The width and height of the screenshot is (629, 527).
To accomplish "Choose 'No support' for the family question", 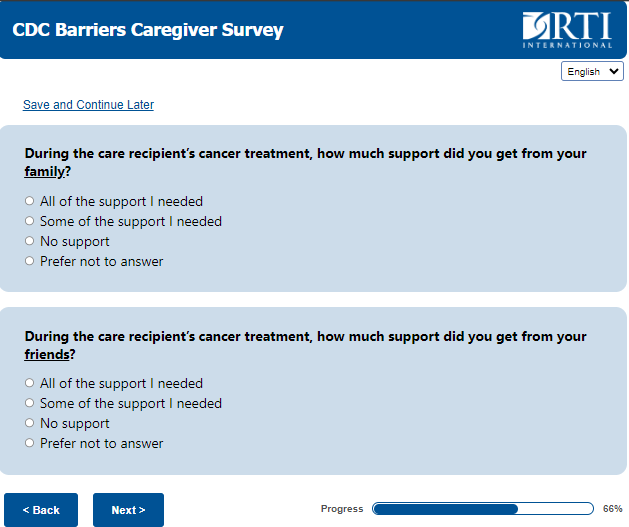I will pos(30,241).
